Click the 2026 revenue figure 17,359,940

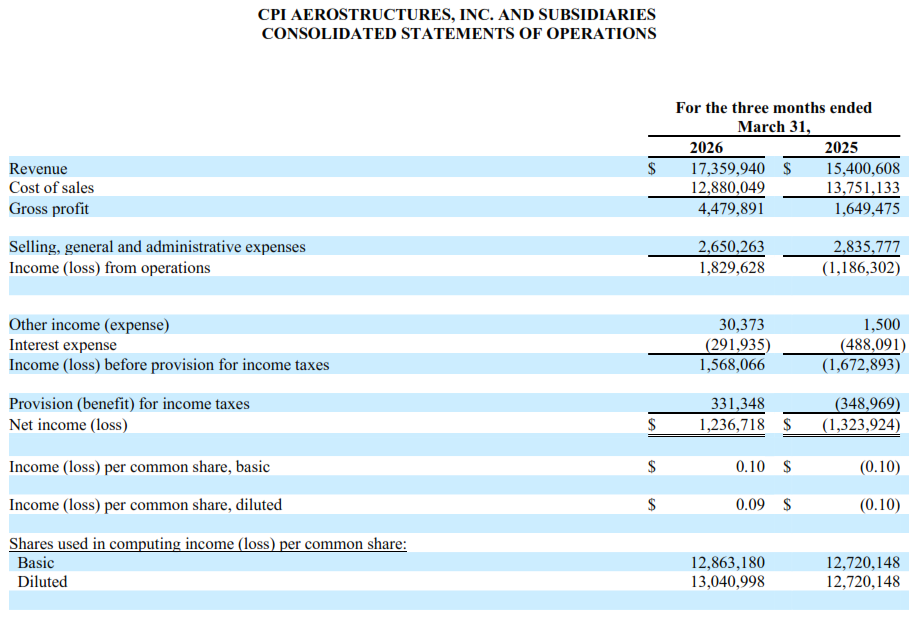click(x=727, y=169)
